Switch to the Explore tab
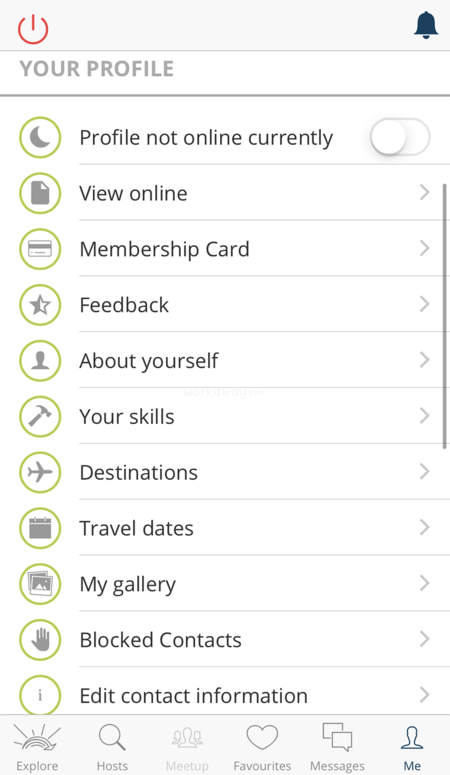 coord(37,746)
